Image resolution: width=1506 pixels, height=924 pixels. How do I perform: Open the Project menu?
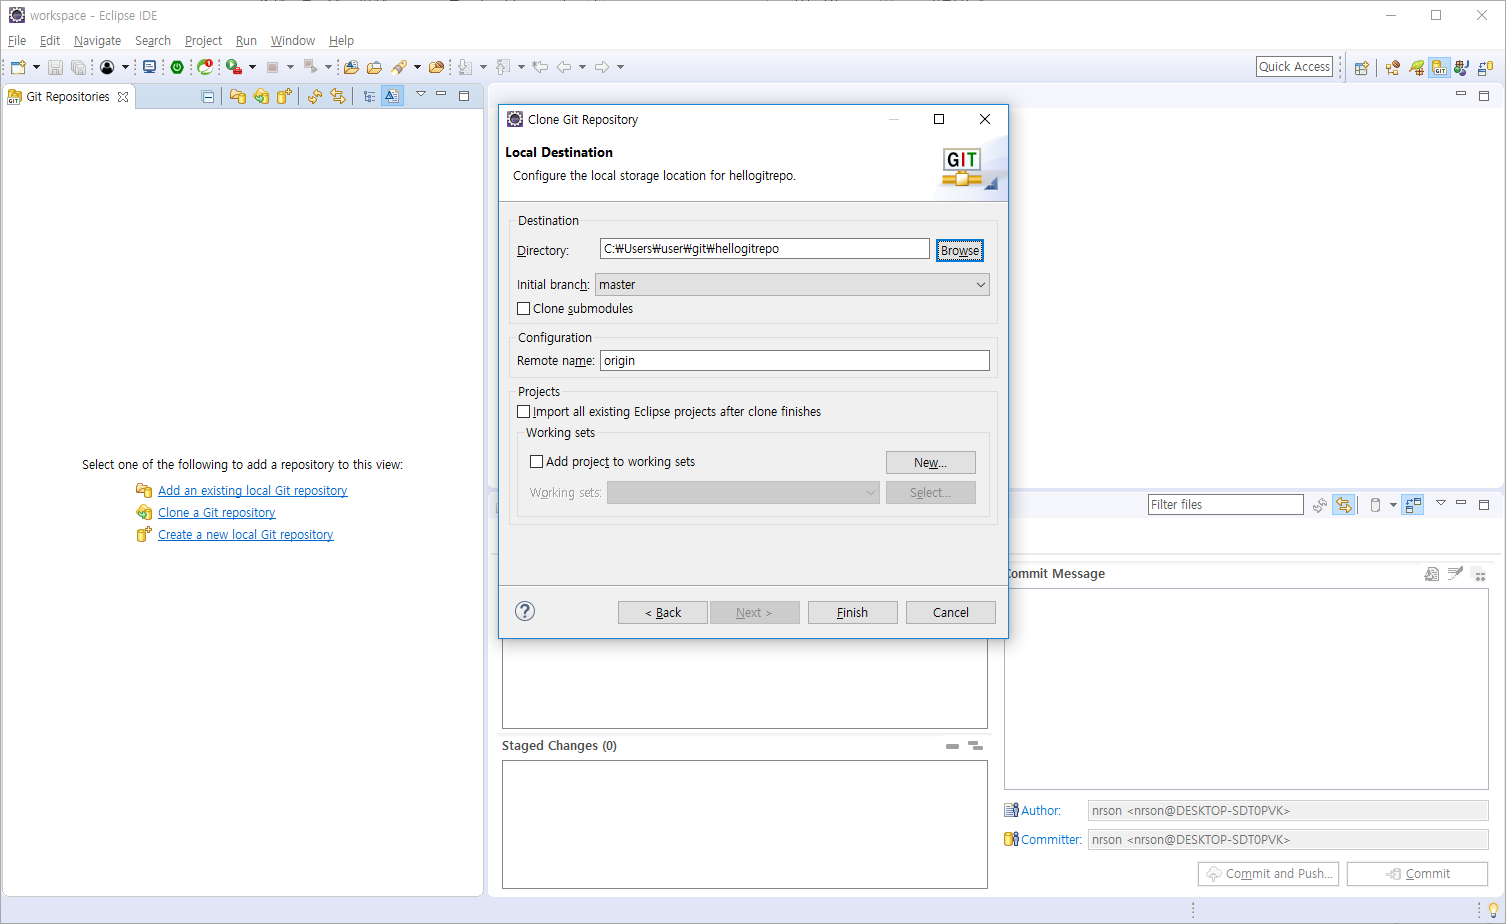click(x=203, y=41)
